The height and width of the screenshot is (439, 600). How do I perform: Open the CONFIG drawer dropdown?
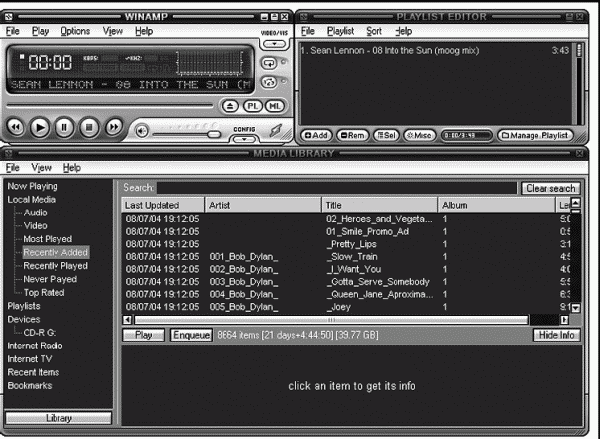[244, 135]
